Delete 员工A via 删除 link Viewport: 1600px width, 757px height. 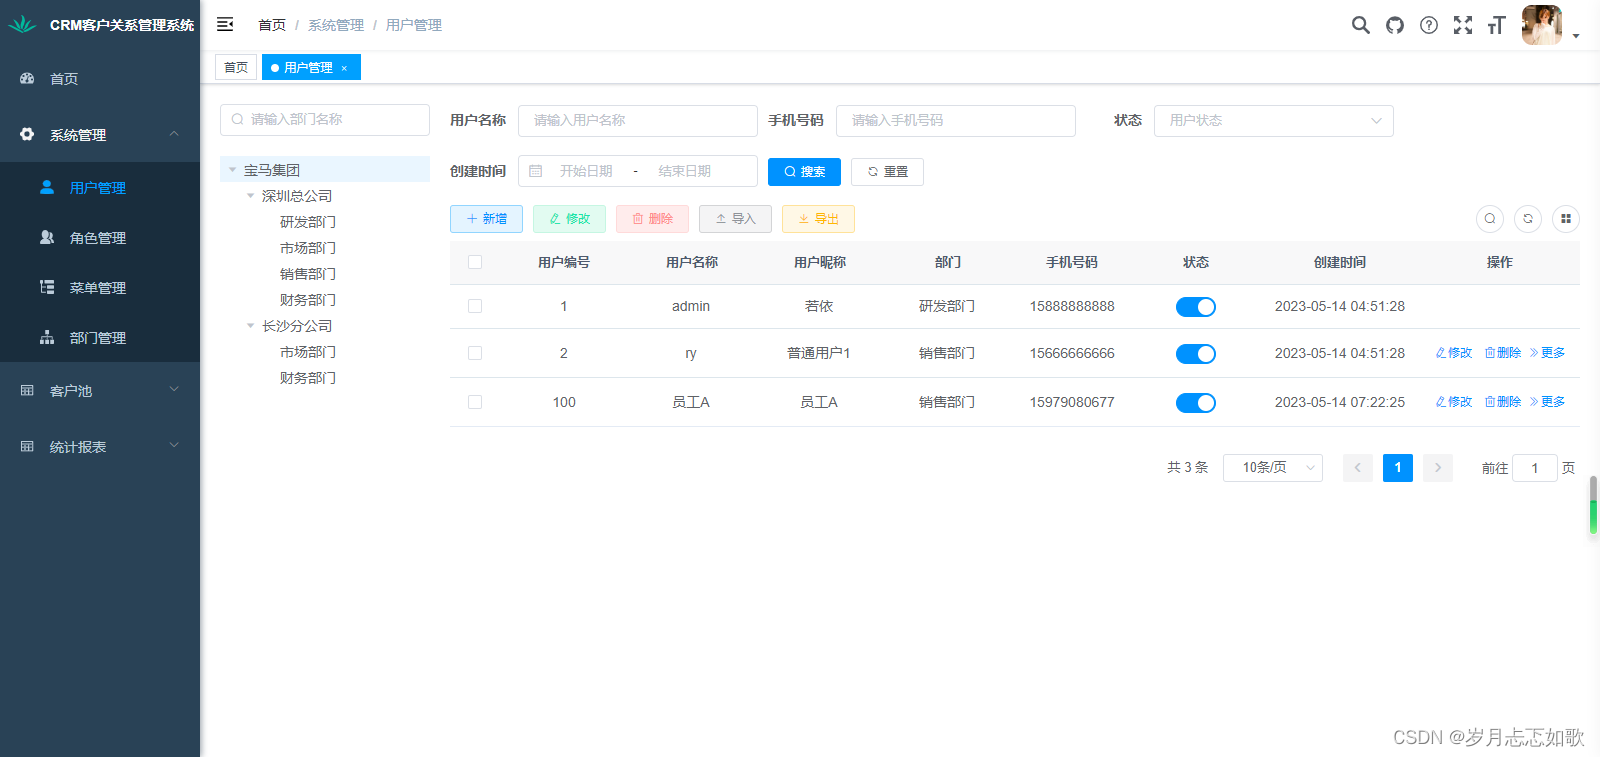(x=1503, y=402)
